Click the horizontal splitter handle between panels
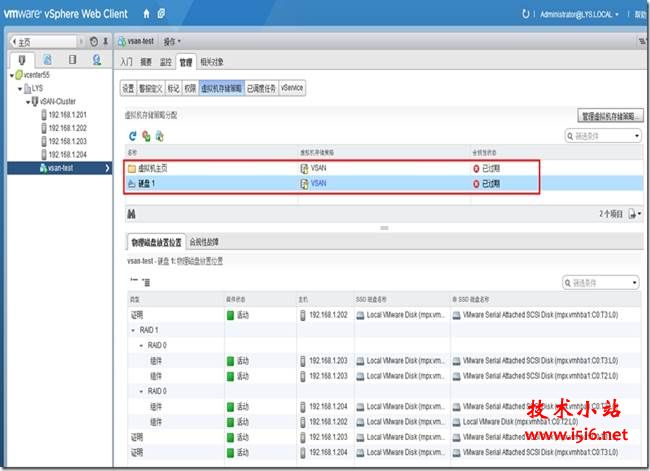The image size is (650, 471). point(384,228)
